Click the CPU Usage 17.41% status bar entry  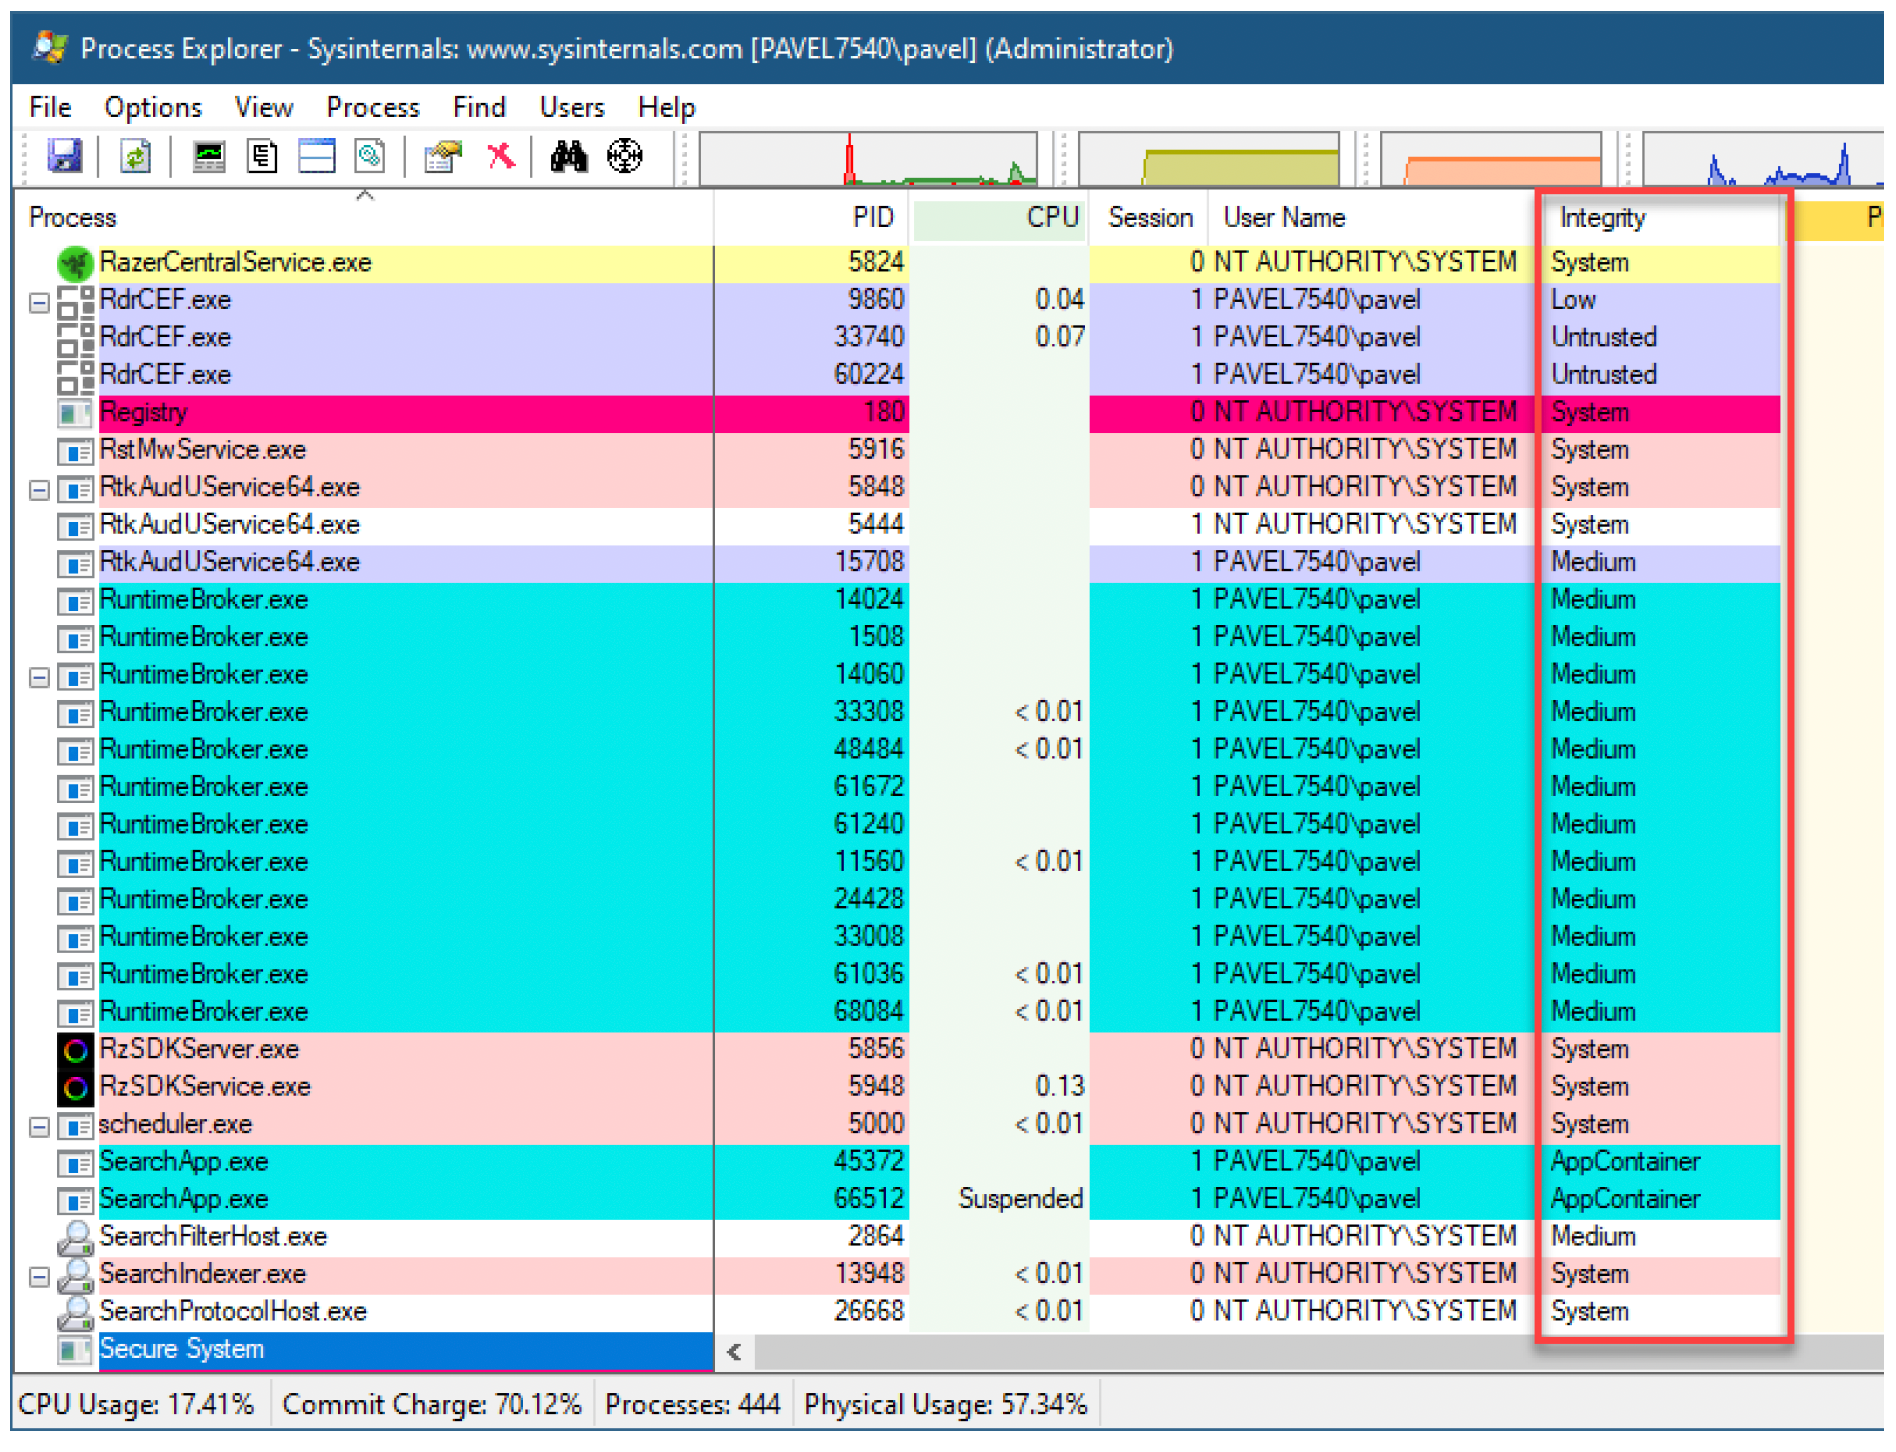137,1405
